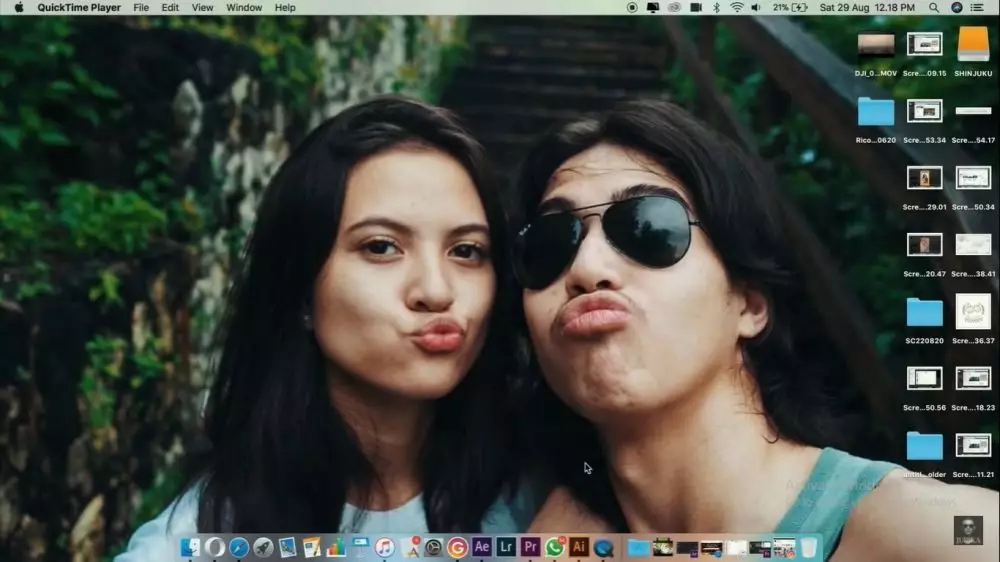
Task: Click the date and time display
Action: [867, 7]
